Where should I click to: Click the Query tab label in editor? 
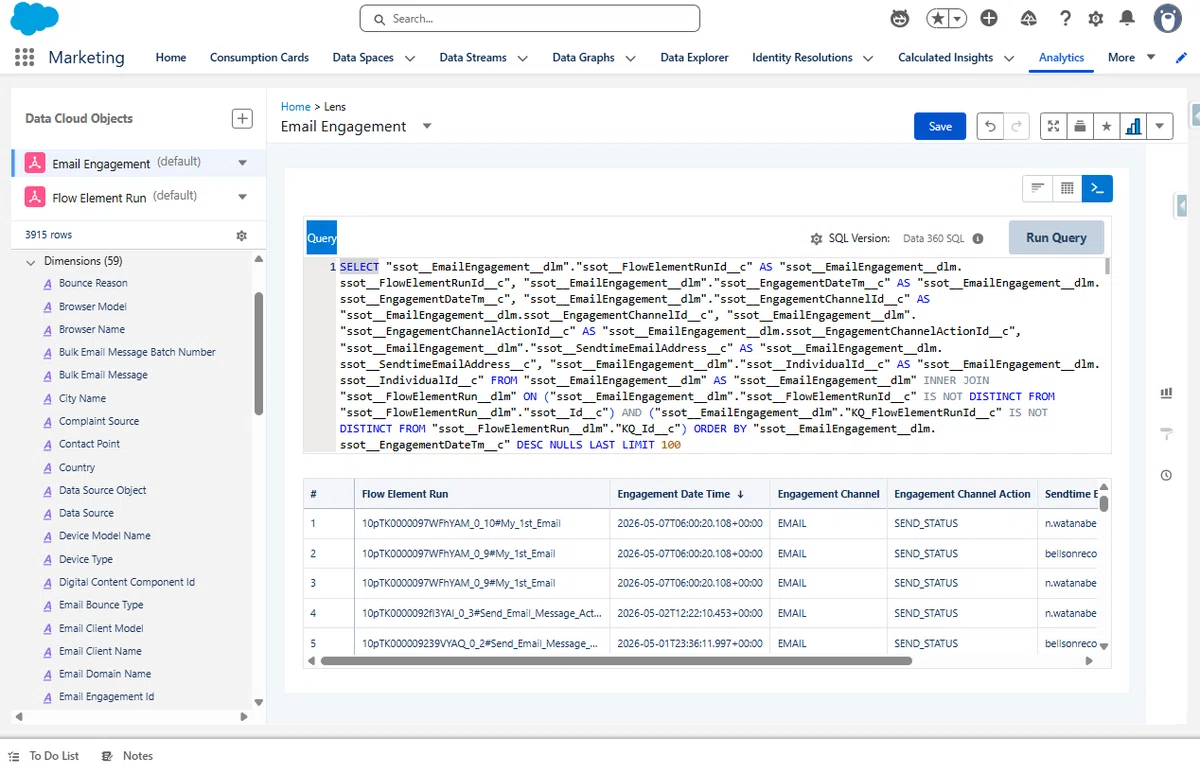[x=321, y=238]
